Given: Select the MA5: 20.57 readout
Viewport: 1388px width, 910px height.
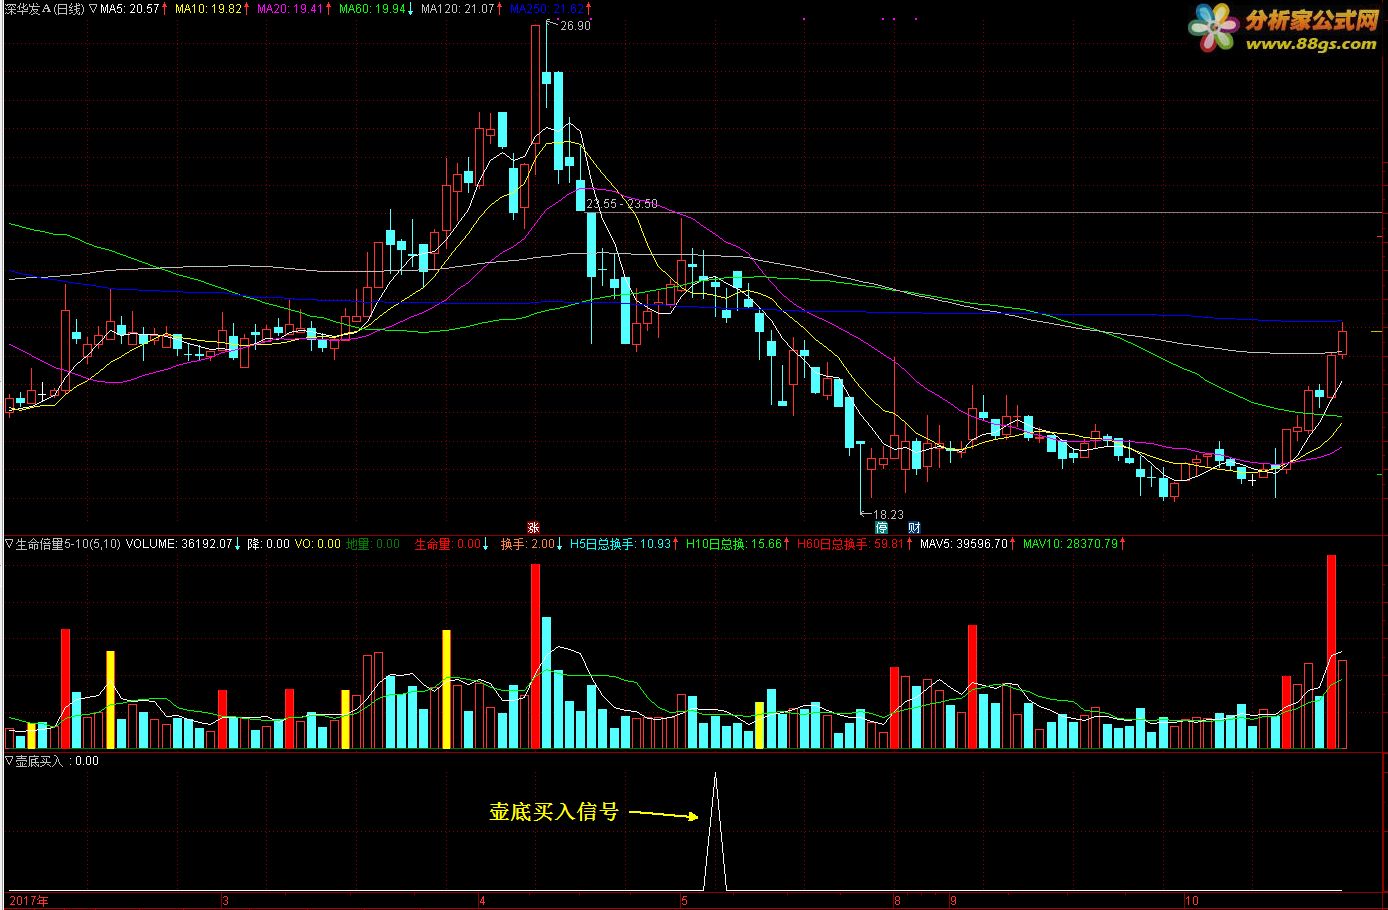Looking at the screenshot, I should [x=130, y=9].
